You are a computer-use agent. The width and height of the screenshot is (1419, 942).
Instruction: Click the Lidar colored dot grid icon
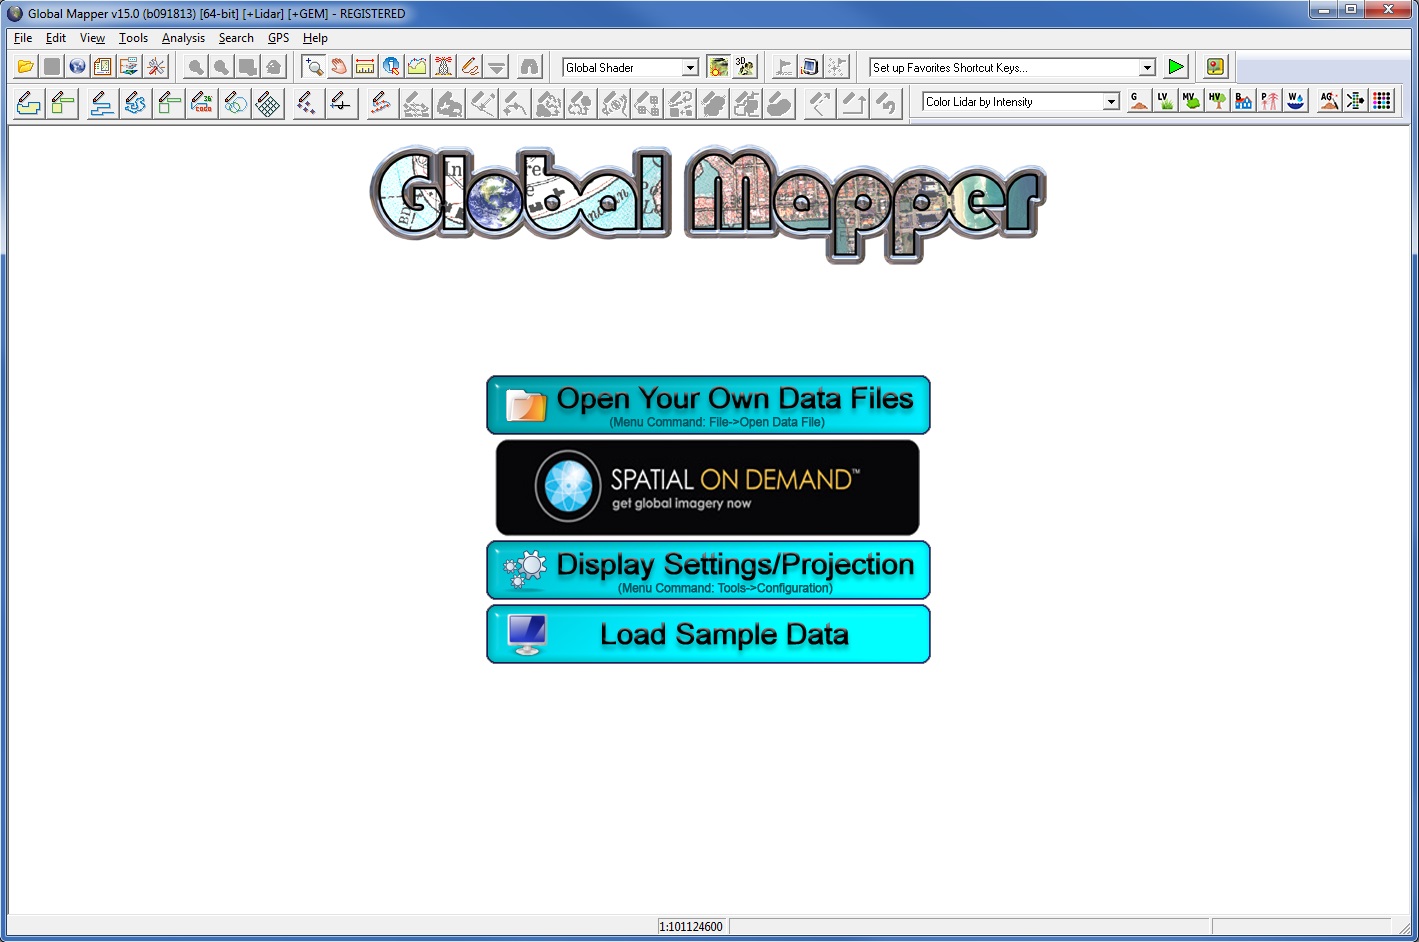click(1382, 101)
